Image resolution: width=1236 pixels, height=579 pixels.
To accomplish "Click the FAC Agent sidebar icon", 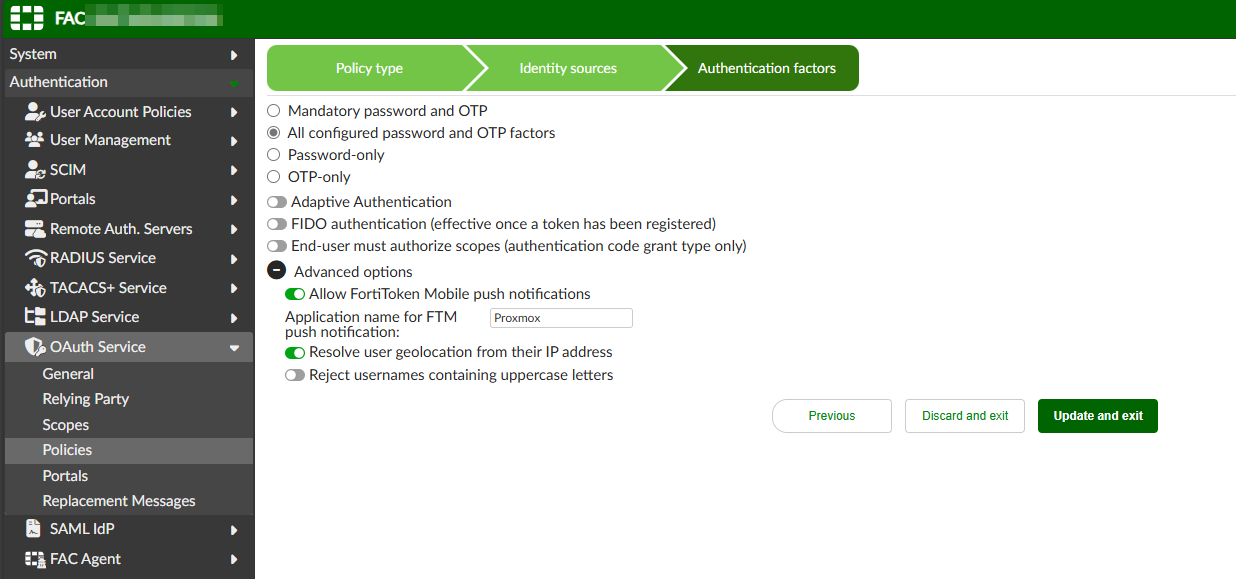I will point(36,559).
